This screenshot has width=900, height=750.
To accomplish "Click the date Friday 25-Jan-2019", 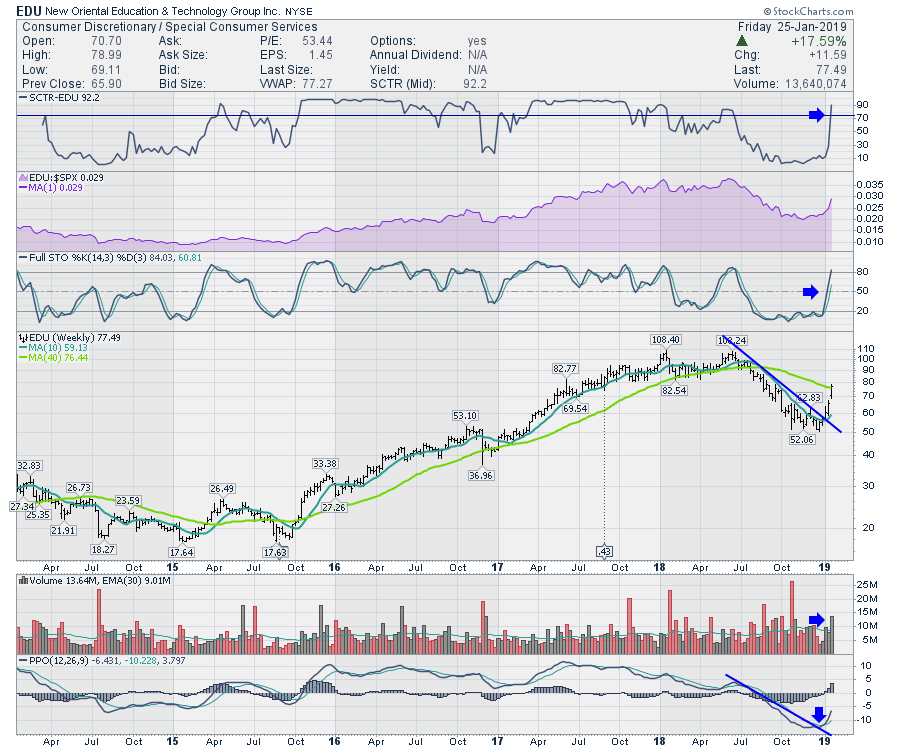I will (792, 27).
